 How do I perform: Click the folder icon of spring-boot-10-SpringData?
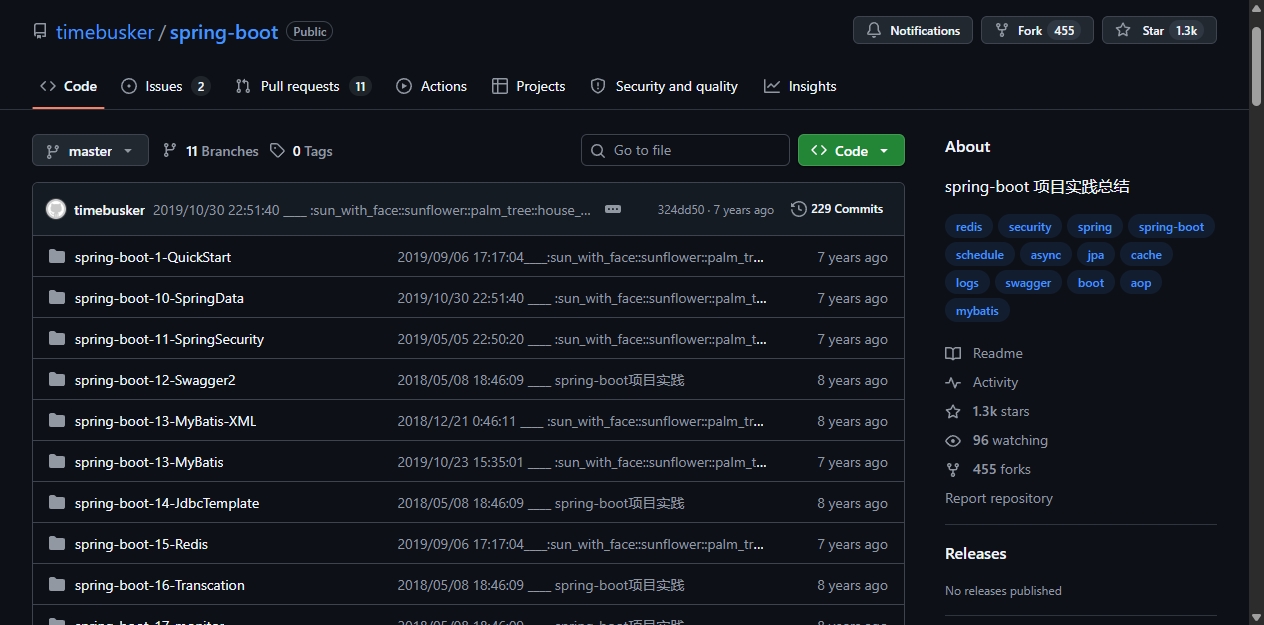click(x=56, y=298)
